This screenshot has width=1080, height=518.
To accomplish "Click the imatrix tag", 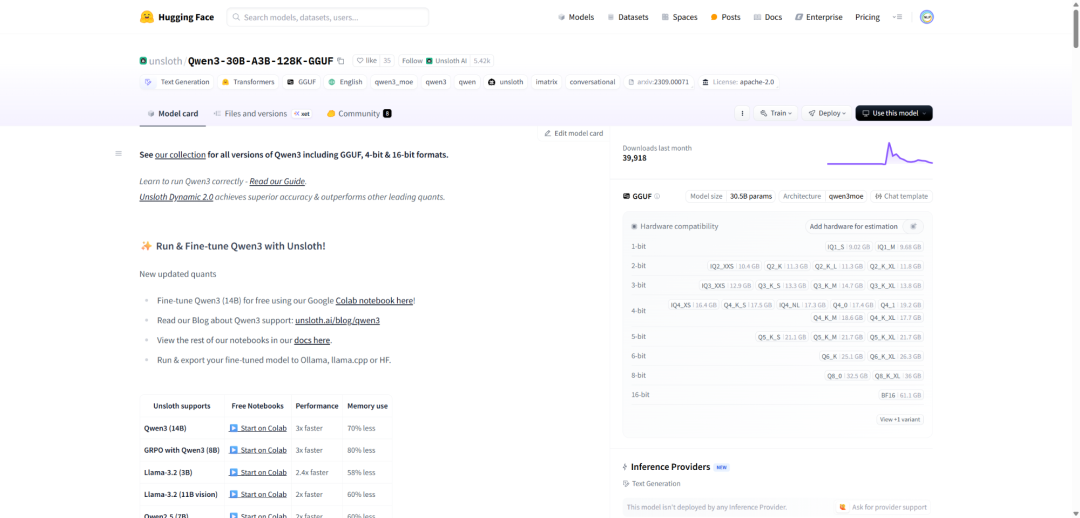I will [547, 82].
